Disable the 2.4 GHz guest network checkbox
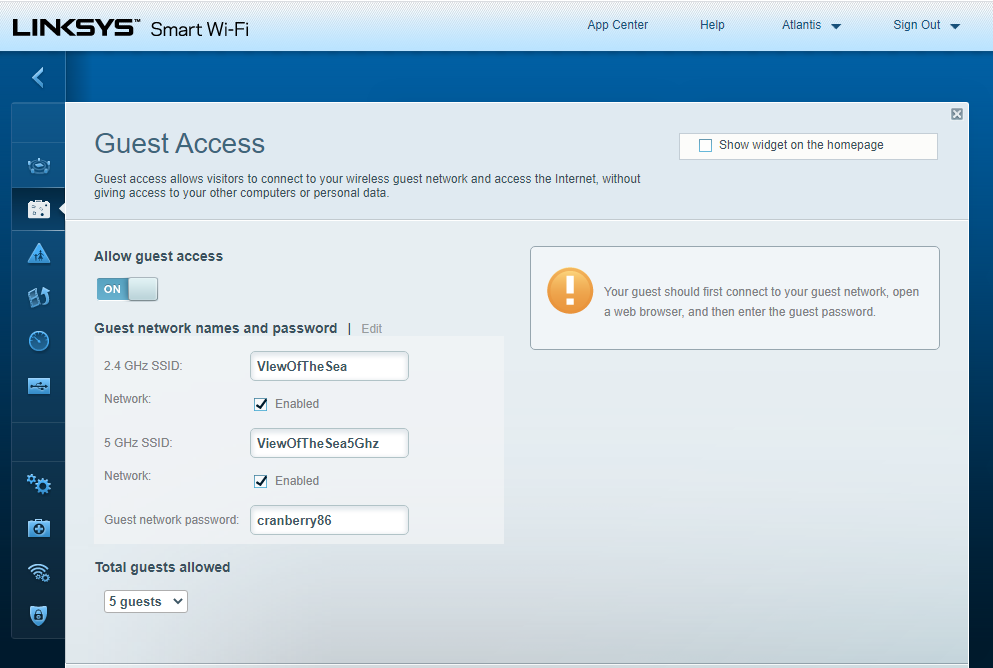This screenshot has width=993, height=668. 261,404
